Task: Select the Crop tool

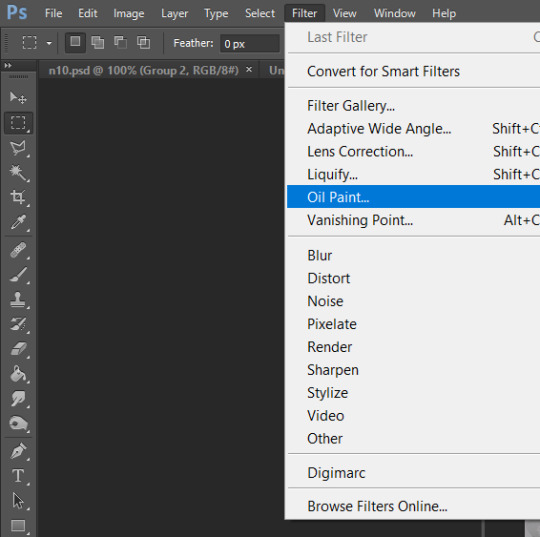Action: click(18, 197)
